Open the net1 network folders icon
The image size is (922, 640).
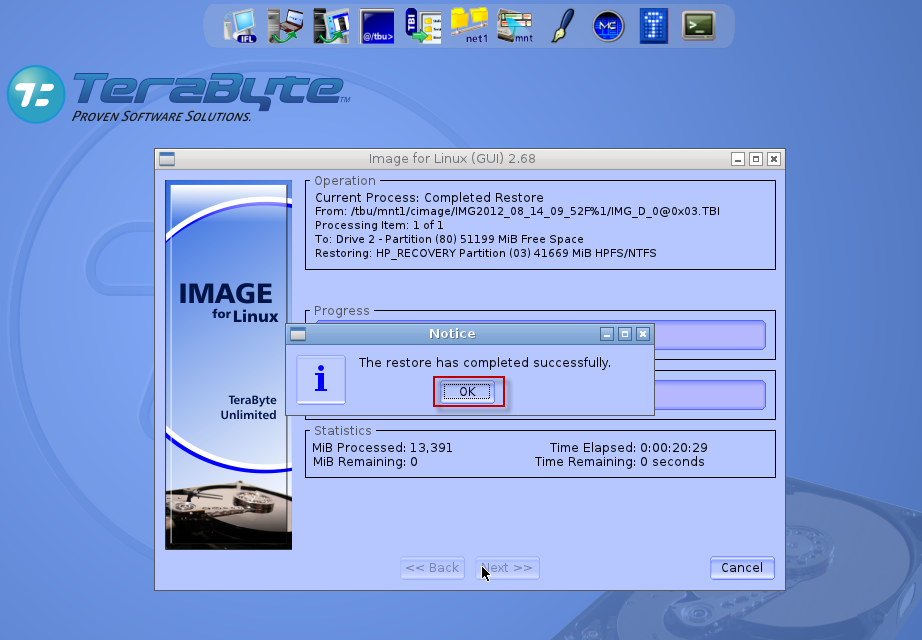tap(469, 26)
